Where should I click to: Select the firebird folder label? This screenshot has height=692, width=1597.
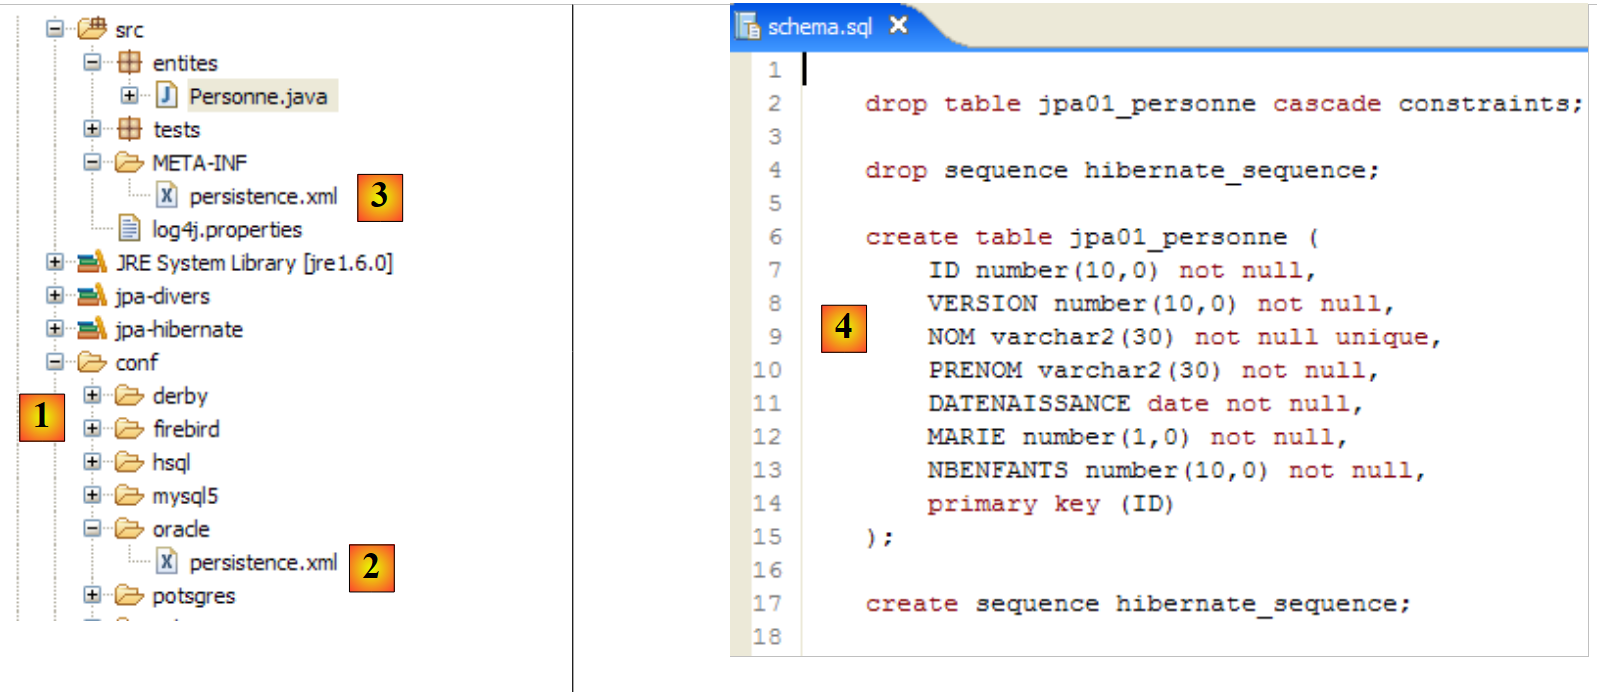pyautogui.click(x=186, y=429)
